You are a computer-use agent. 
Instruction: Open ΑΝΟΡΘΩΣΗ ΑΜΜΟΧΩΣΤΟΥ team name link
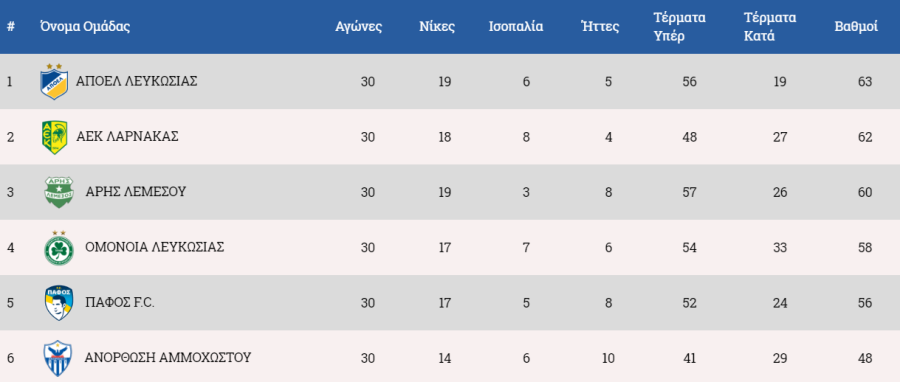(x=168, y=358)
